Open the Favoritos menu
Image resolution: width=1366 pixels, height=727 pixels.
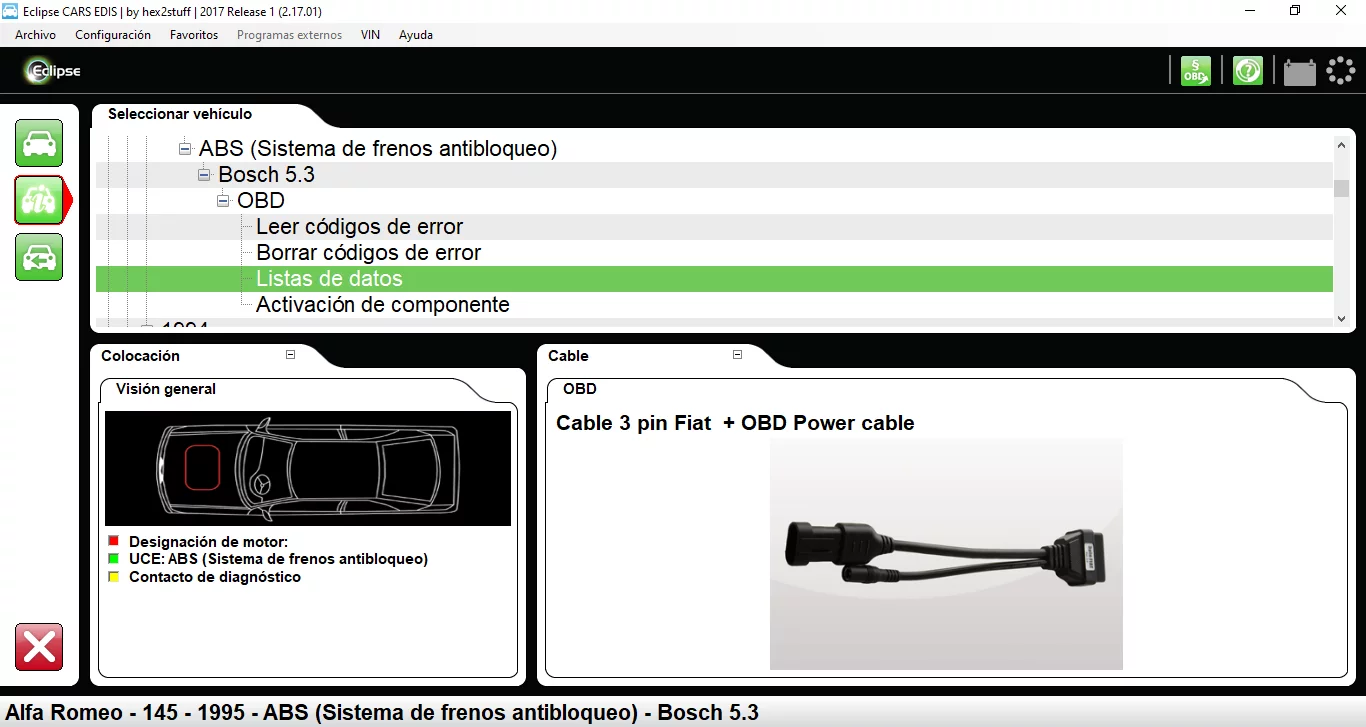click(194, 35)
